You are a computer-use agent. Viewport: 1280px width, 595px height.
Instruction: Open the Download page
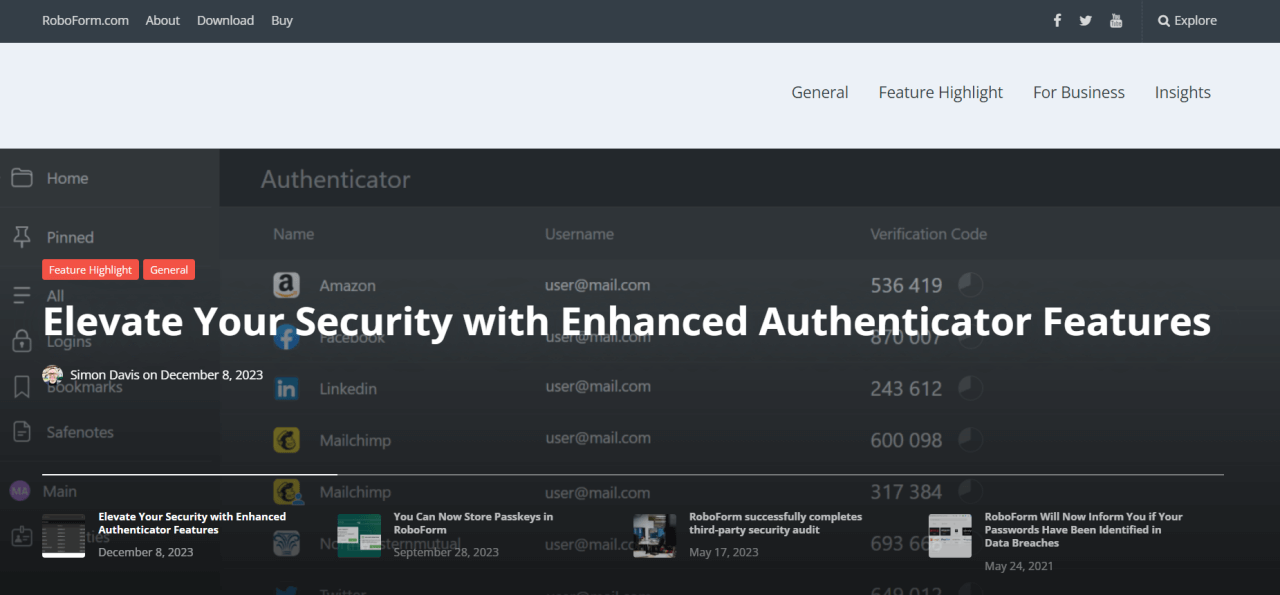point(225,20)
